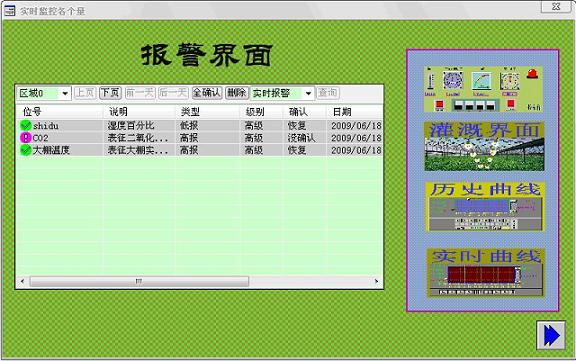
Task: Expand the 区域0 dropdown
Action: tap(65, 94)
